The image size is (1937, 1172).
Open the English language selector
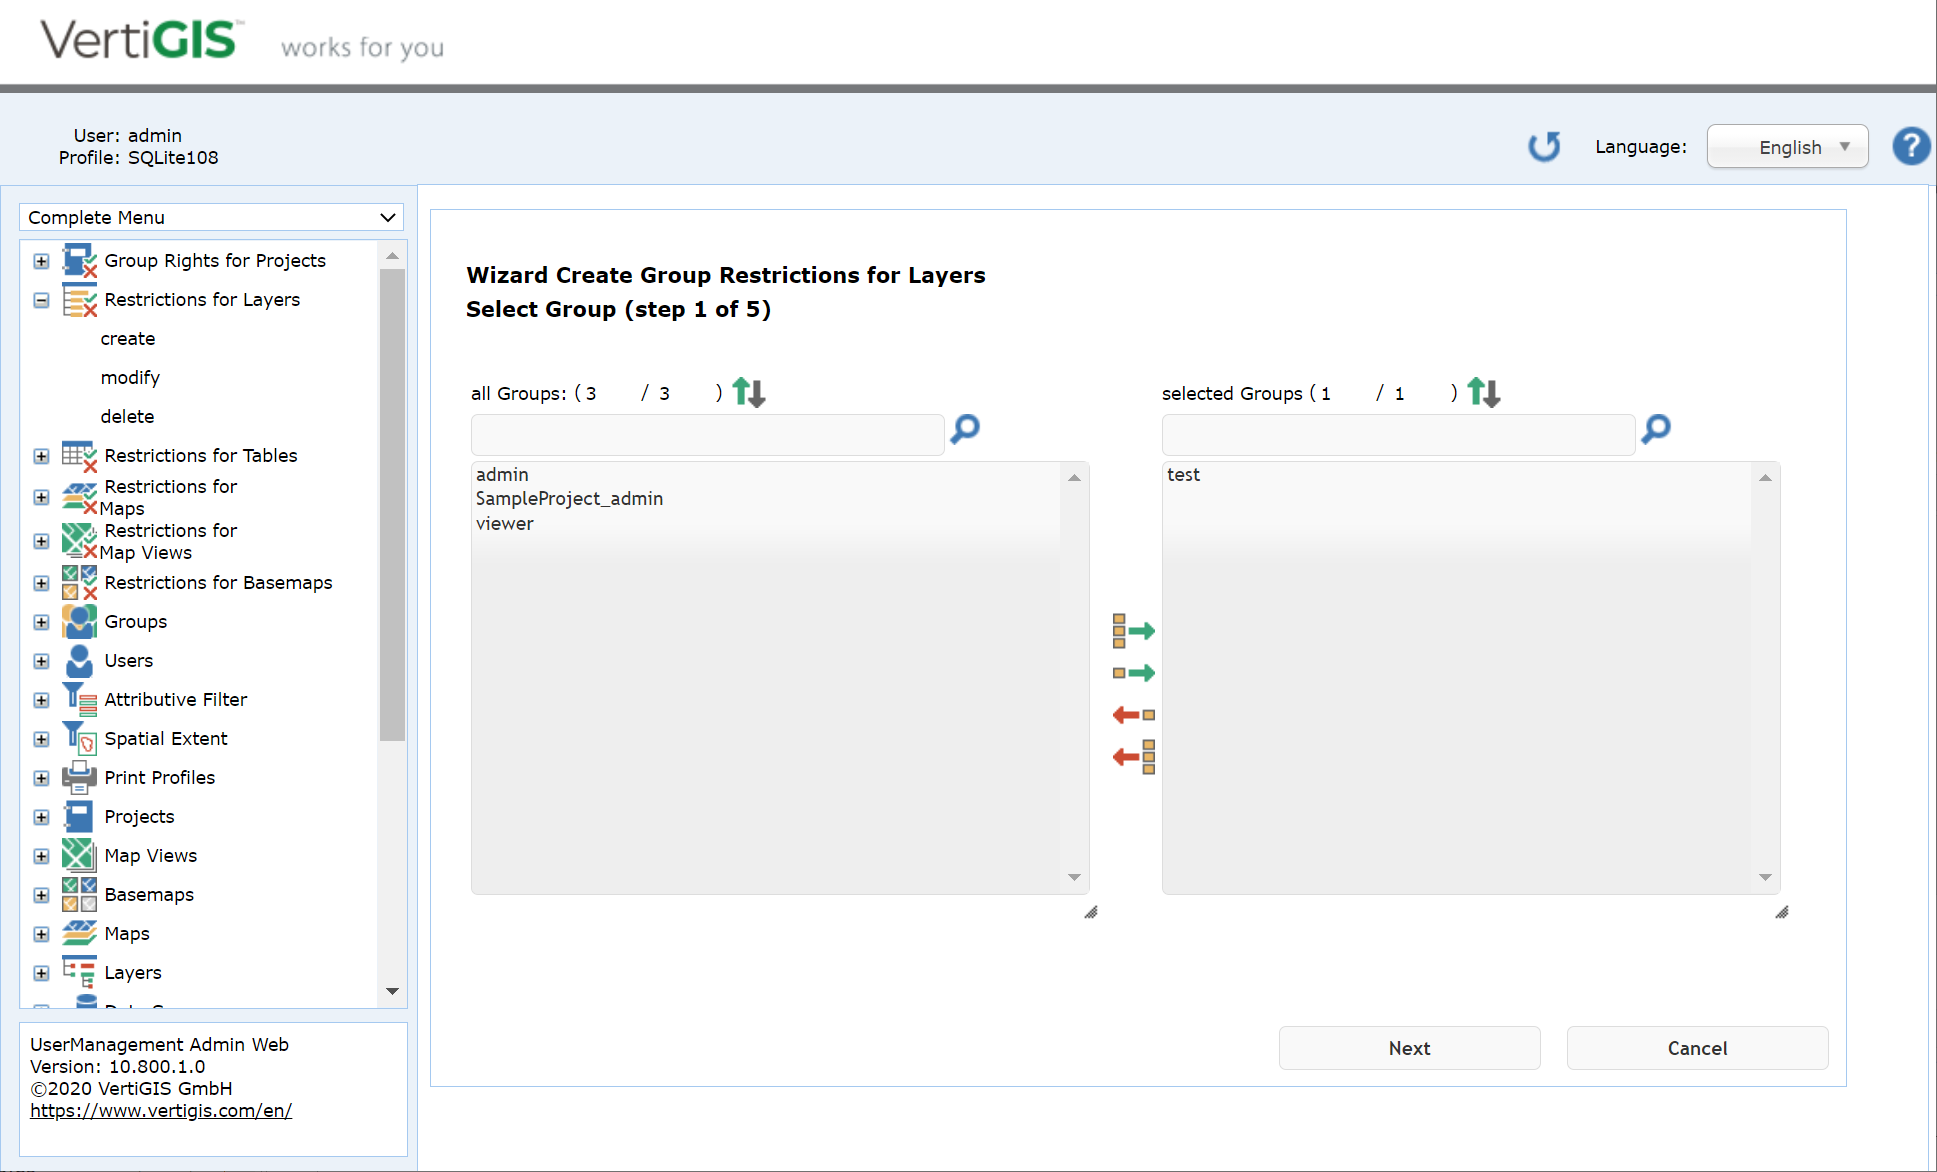tap(1787, 146)
